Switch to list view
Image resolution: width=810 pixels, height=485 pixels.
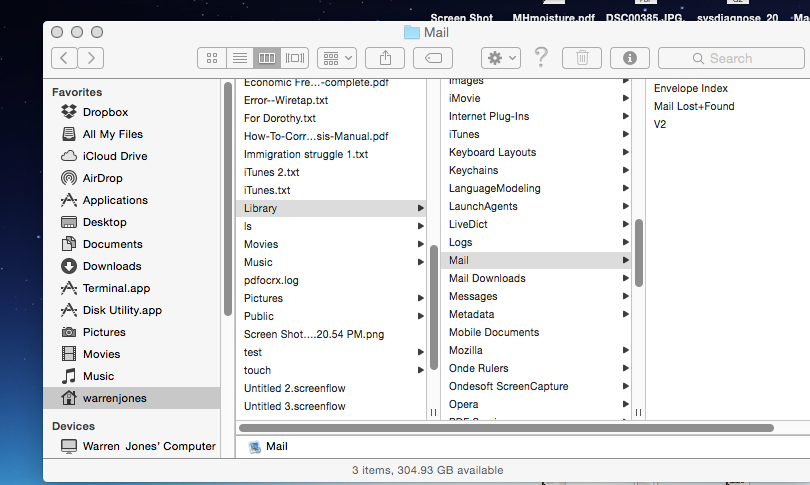(x=240, y=58)
